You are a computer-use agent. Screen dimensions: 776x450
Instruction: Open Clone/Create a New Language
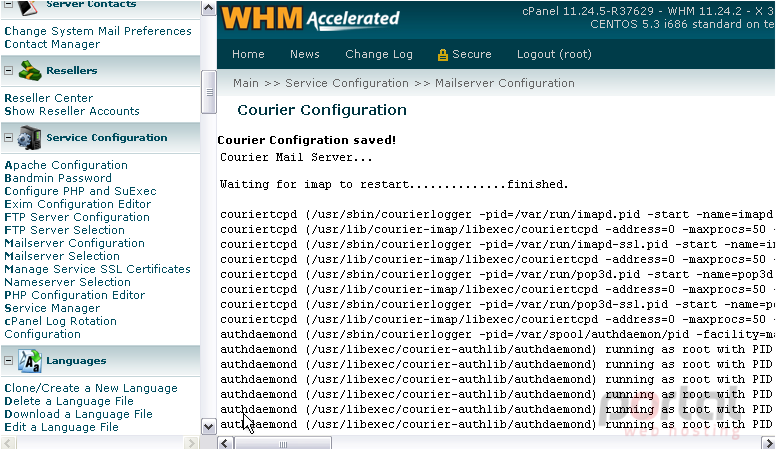91,388
